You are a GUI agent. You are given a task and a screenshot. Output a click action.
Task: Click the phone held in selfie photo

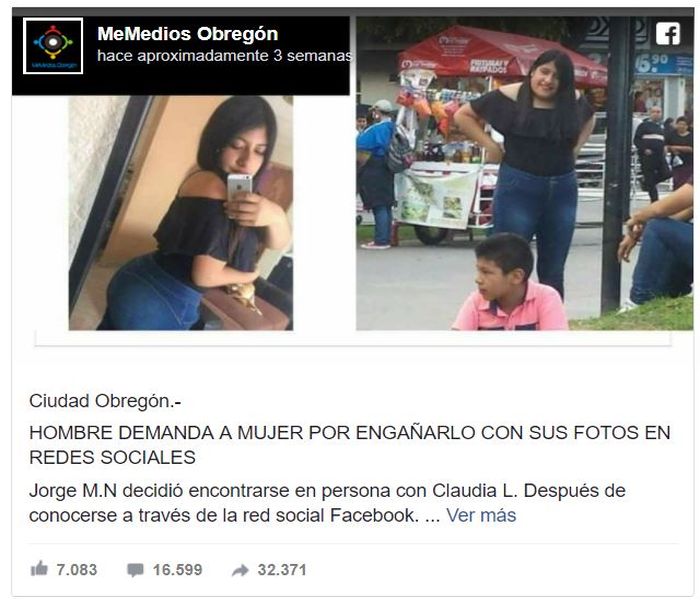click(239, 188)
